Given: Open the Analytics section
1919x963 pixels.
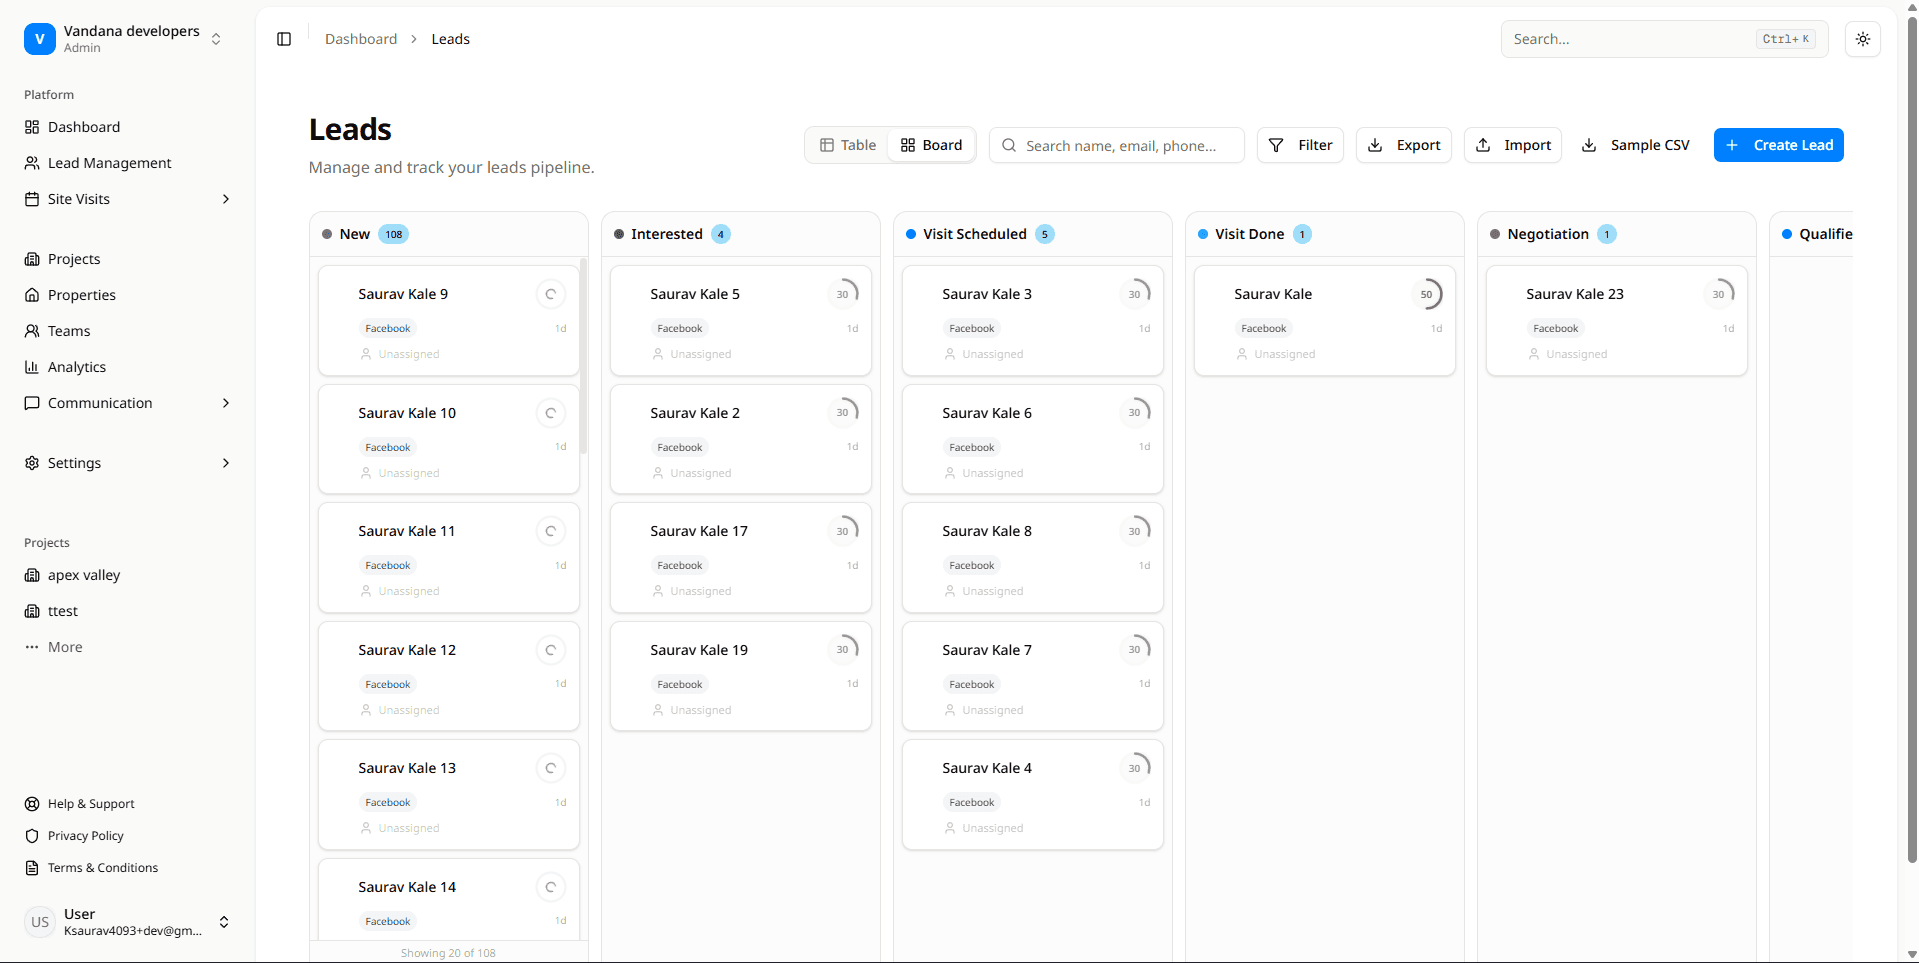Looking at the screenshot, I should click(77, 367).
